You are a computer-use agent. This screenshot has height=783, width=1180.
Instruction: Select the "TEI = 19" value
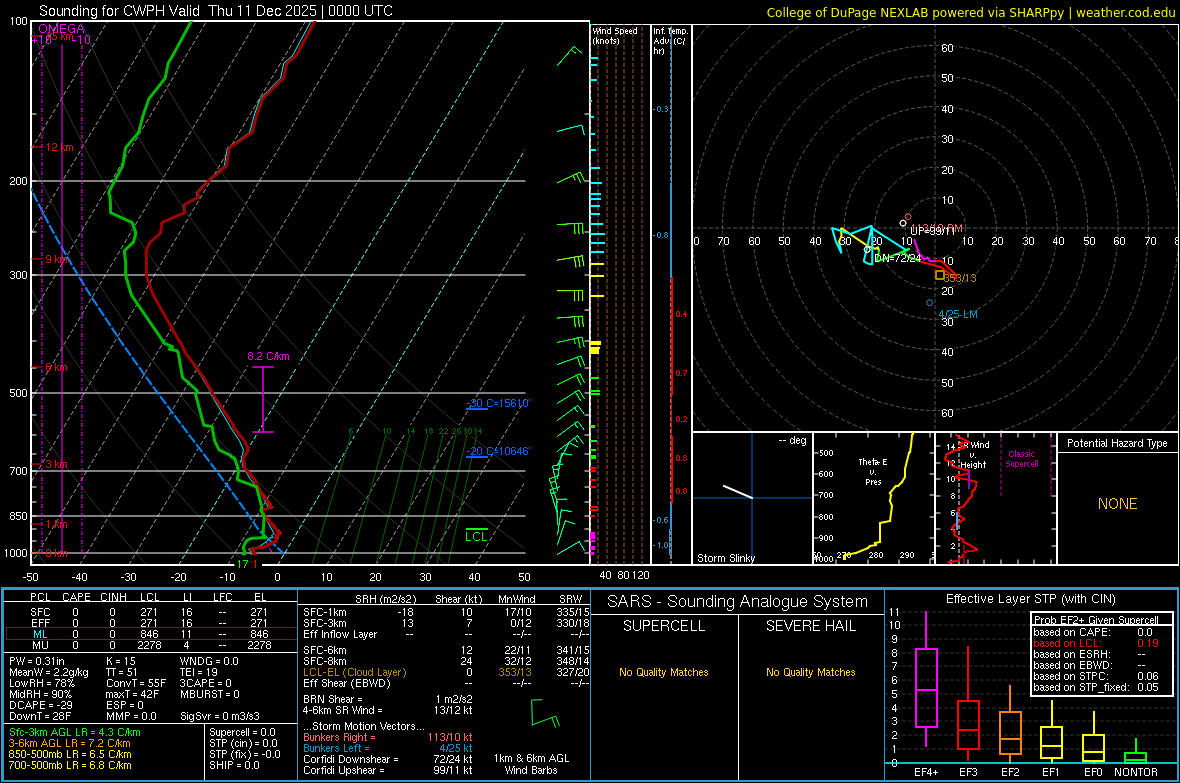(199, 672)
